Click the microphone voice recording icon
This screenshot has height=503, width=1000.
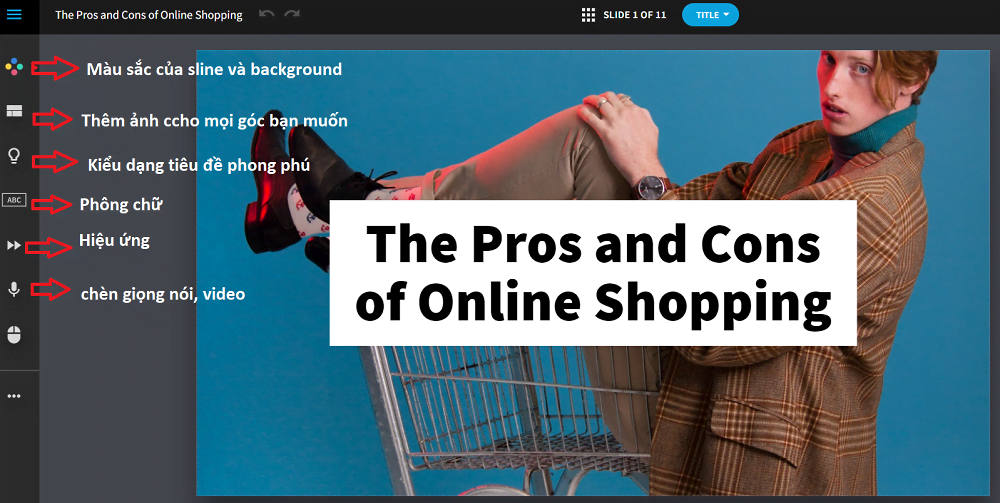coord(14,289)
